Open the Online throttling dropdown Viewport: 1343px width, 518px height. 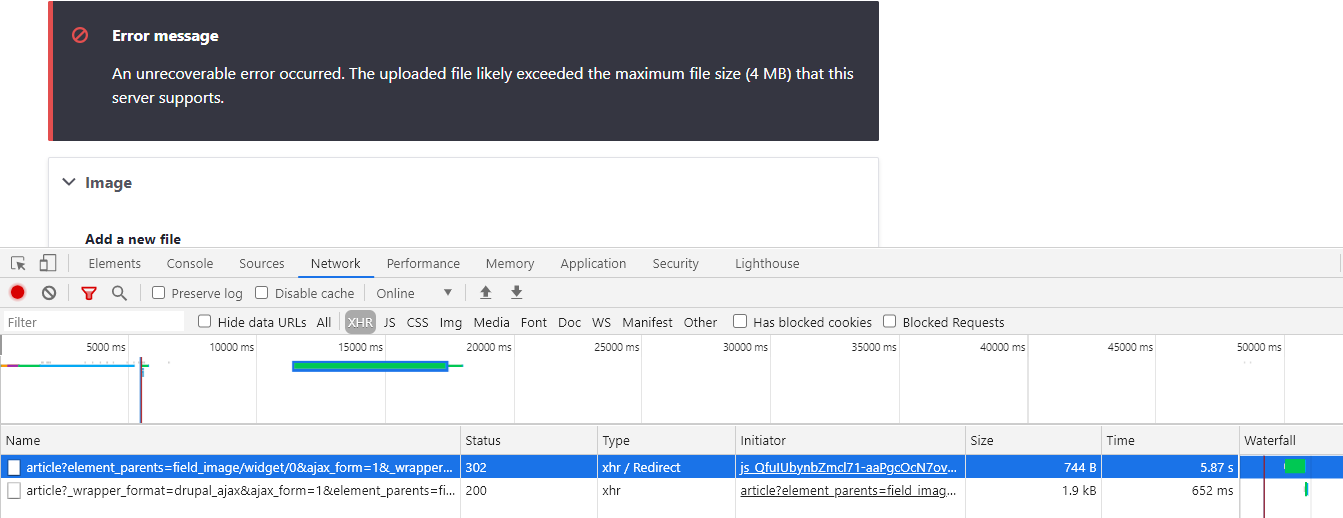(414, 293)
